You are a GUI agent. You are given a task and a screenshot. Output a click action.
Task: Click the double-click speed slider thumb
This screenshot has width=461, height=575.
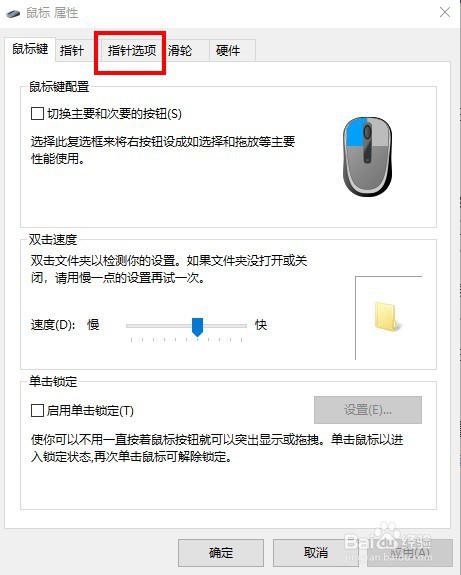pyautogui.click(x=197, y=327)
